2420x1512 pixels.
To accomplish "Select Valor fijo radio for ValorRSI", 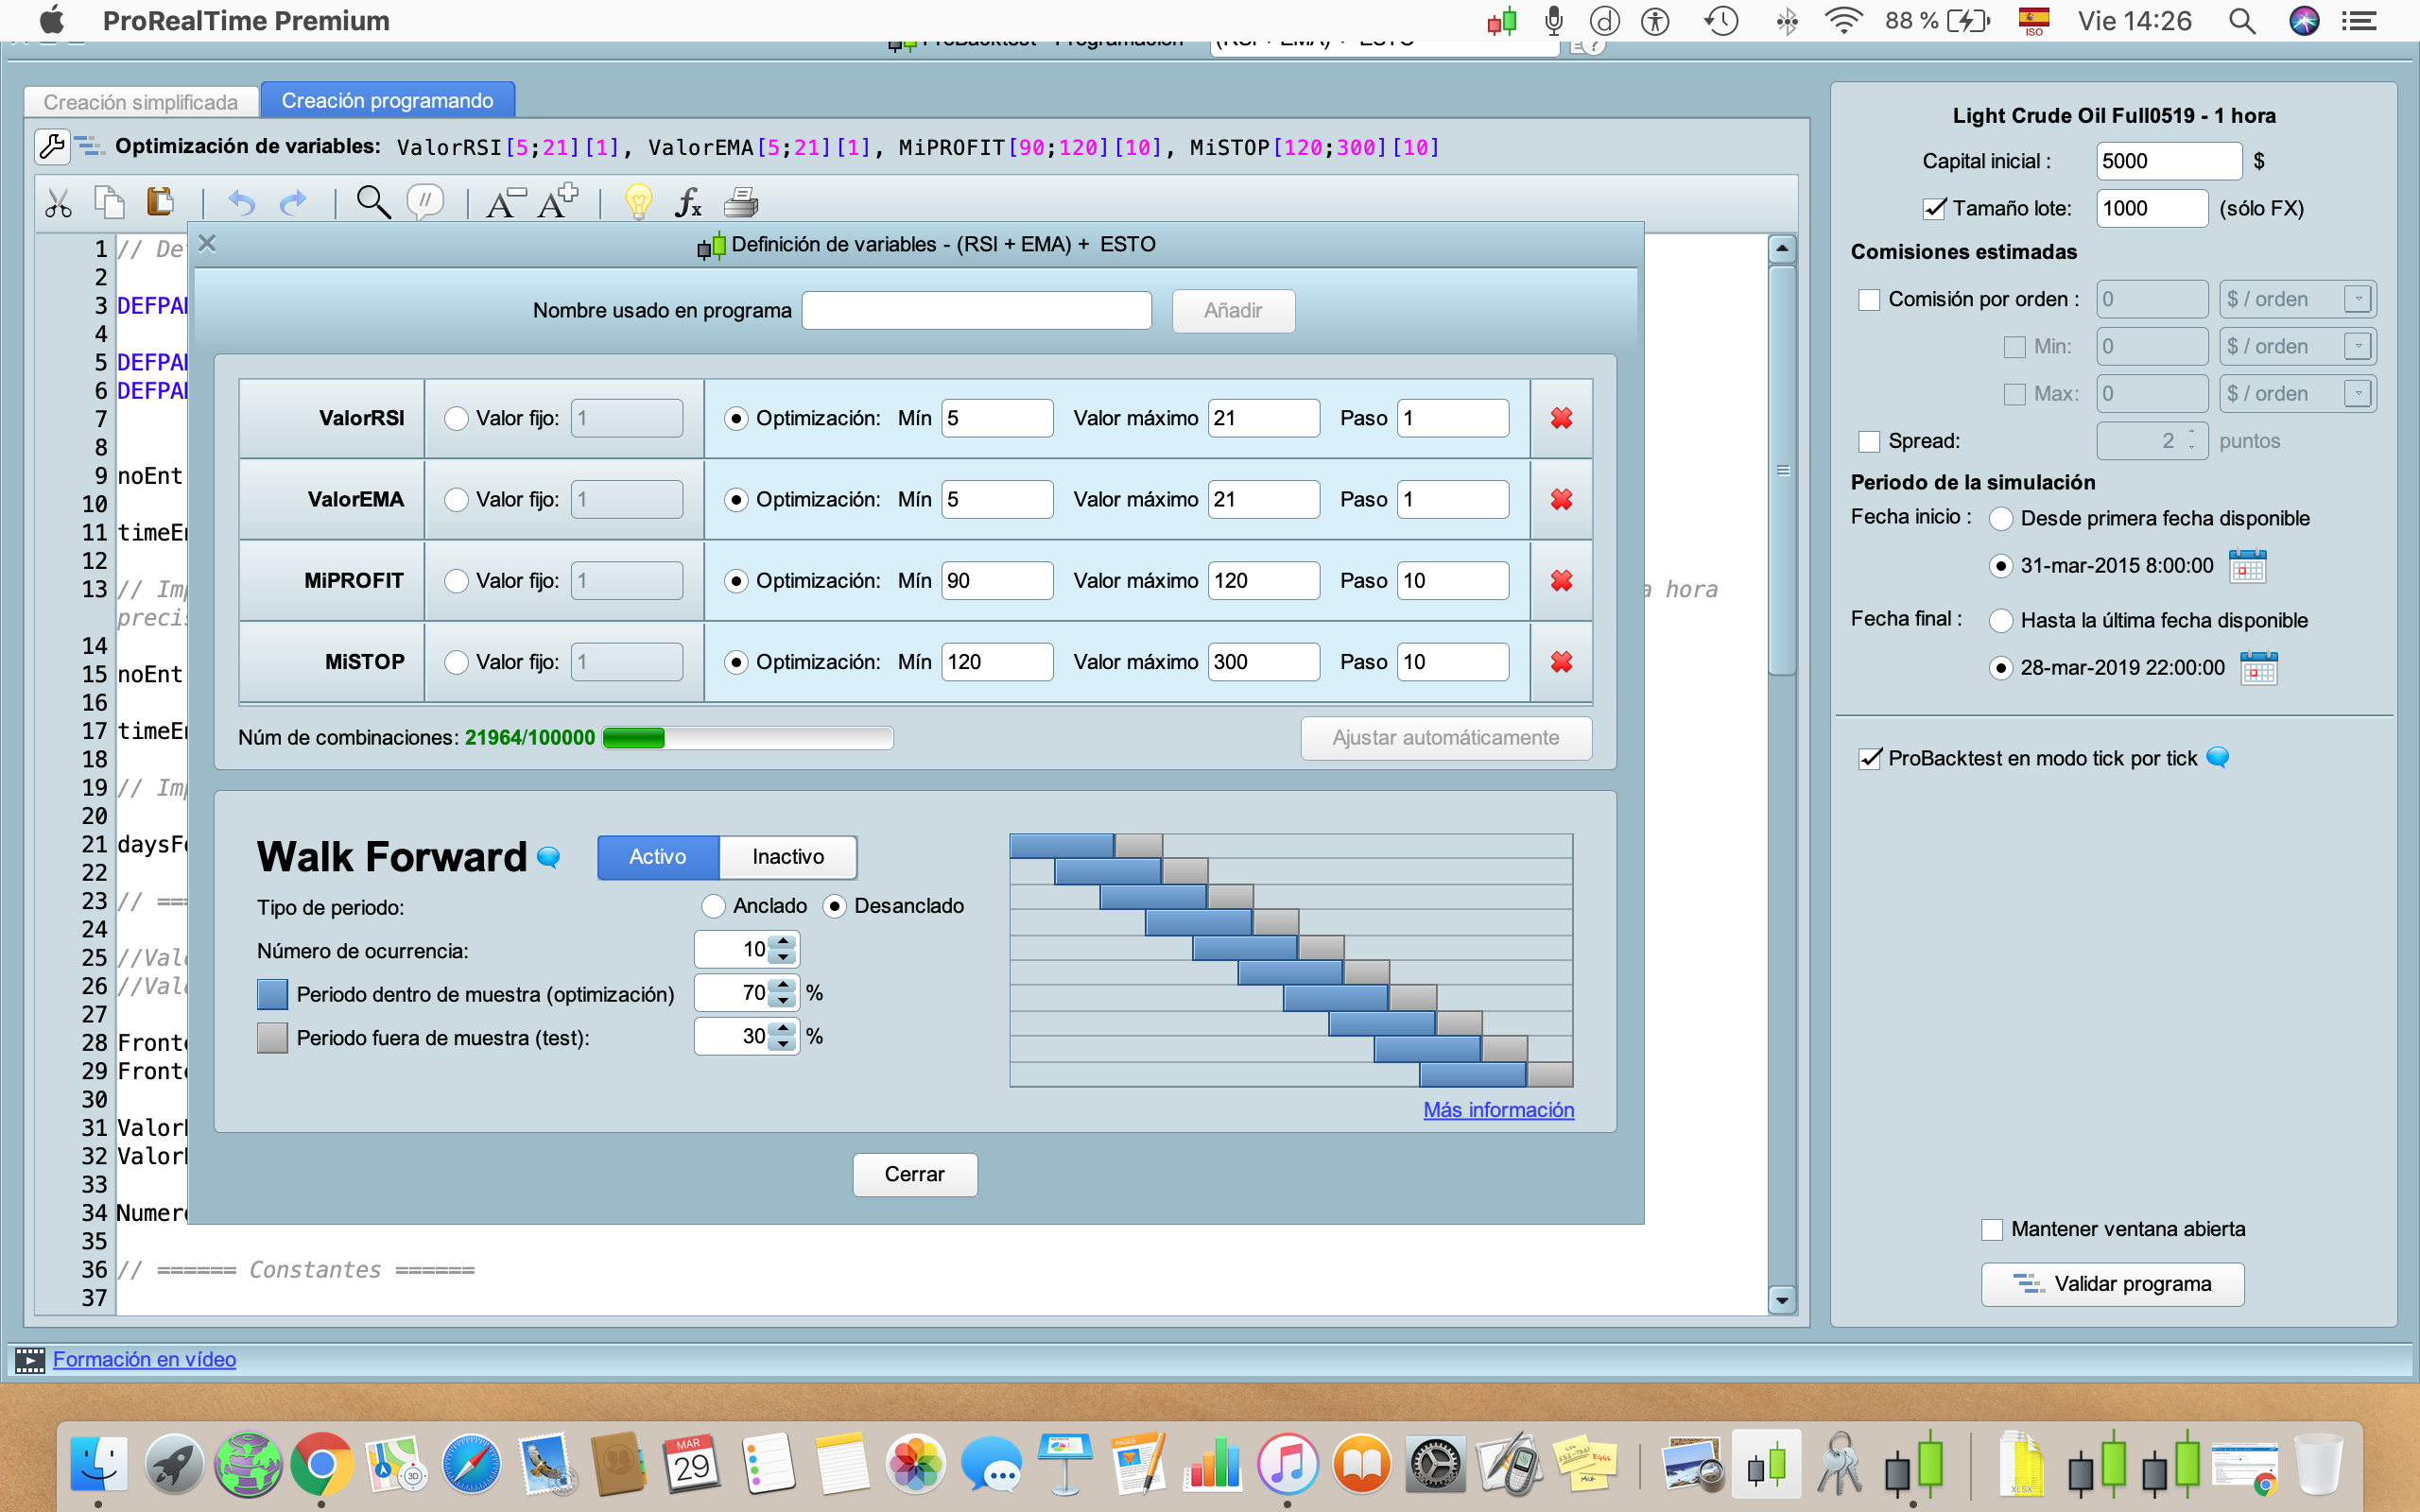I will click(456, 418).
